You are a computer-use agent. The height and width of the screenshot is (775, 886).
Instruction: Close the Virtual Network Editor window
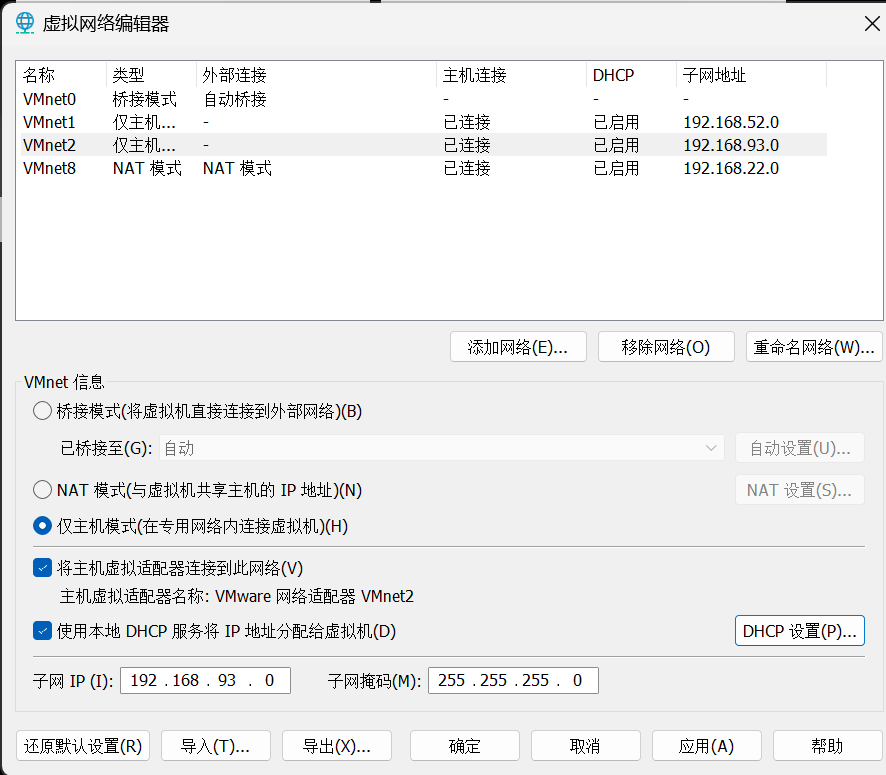(x=872, y=24)
